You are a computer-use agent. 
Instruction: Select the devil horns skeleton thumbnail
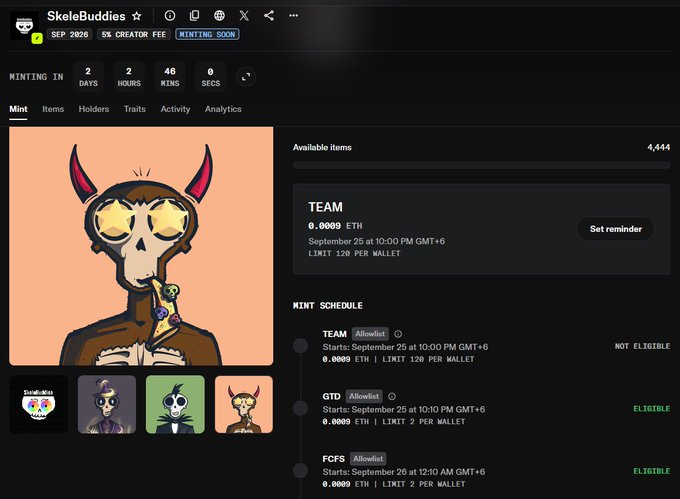coord(244,404)
